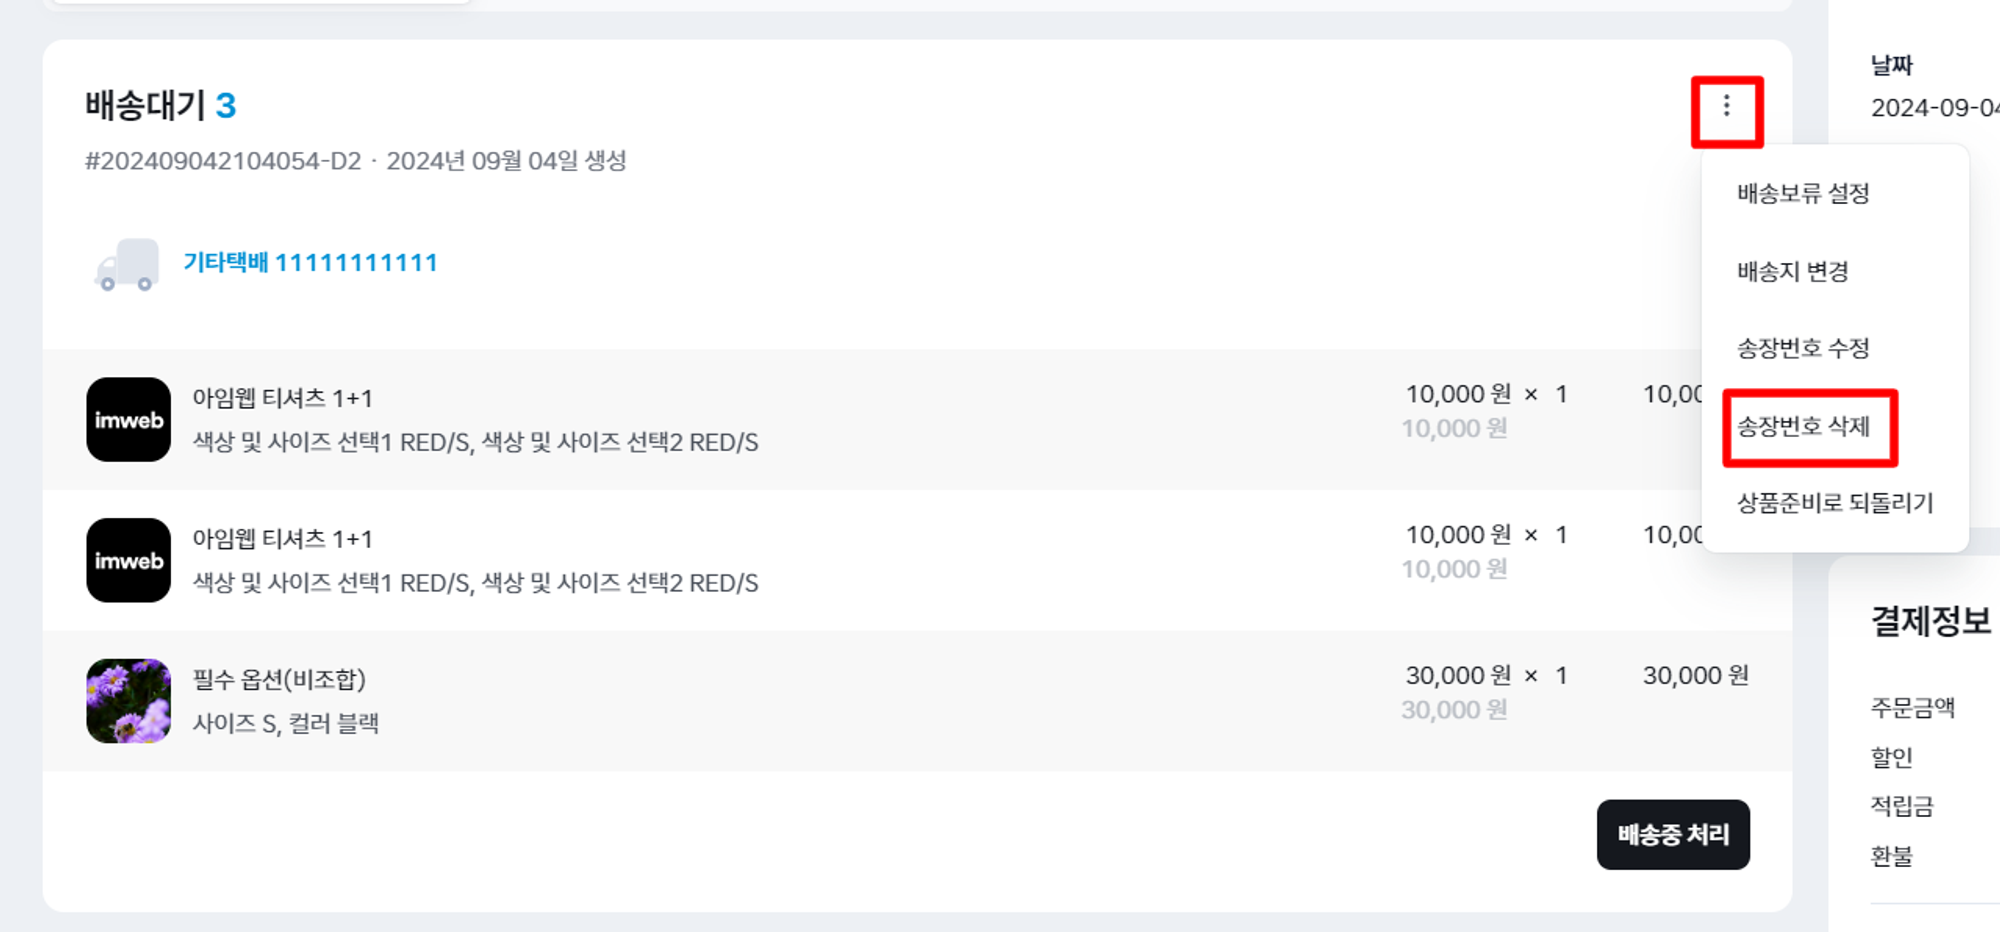Click the 결제정보 panel heading
Screen dimensions: 2000x932
click(x=1930, y=621)
